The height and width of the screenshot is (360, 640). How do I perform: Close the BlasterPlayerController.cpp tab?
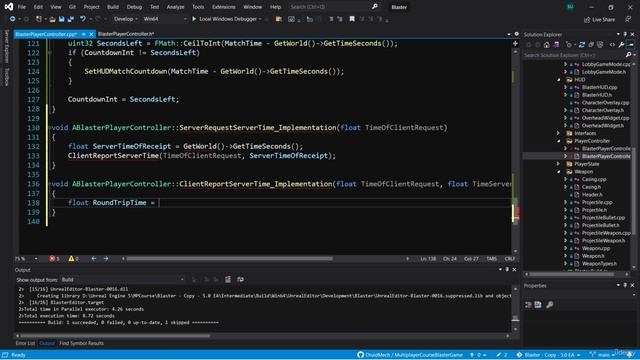point(91,34)
